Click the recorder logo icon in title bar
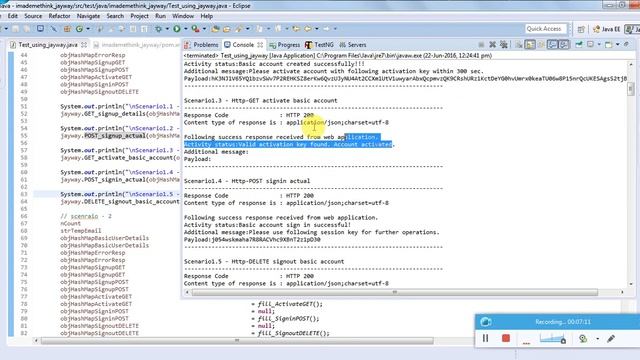640x360 pixels. (486, 322)
